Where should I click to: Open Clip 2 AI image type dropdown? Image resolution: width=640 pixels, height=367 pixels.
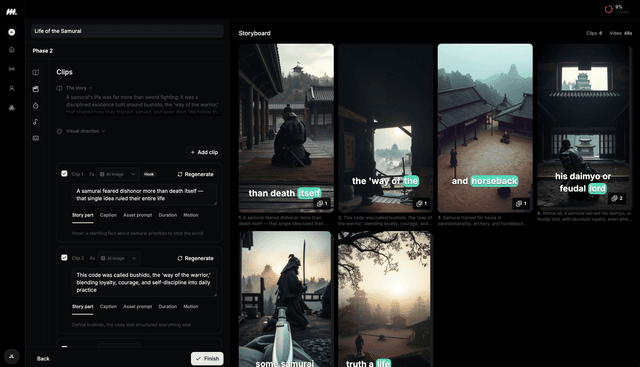pyautogui.click(x=119, y=258)
